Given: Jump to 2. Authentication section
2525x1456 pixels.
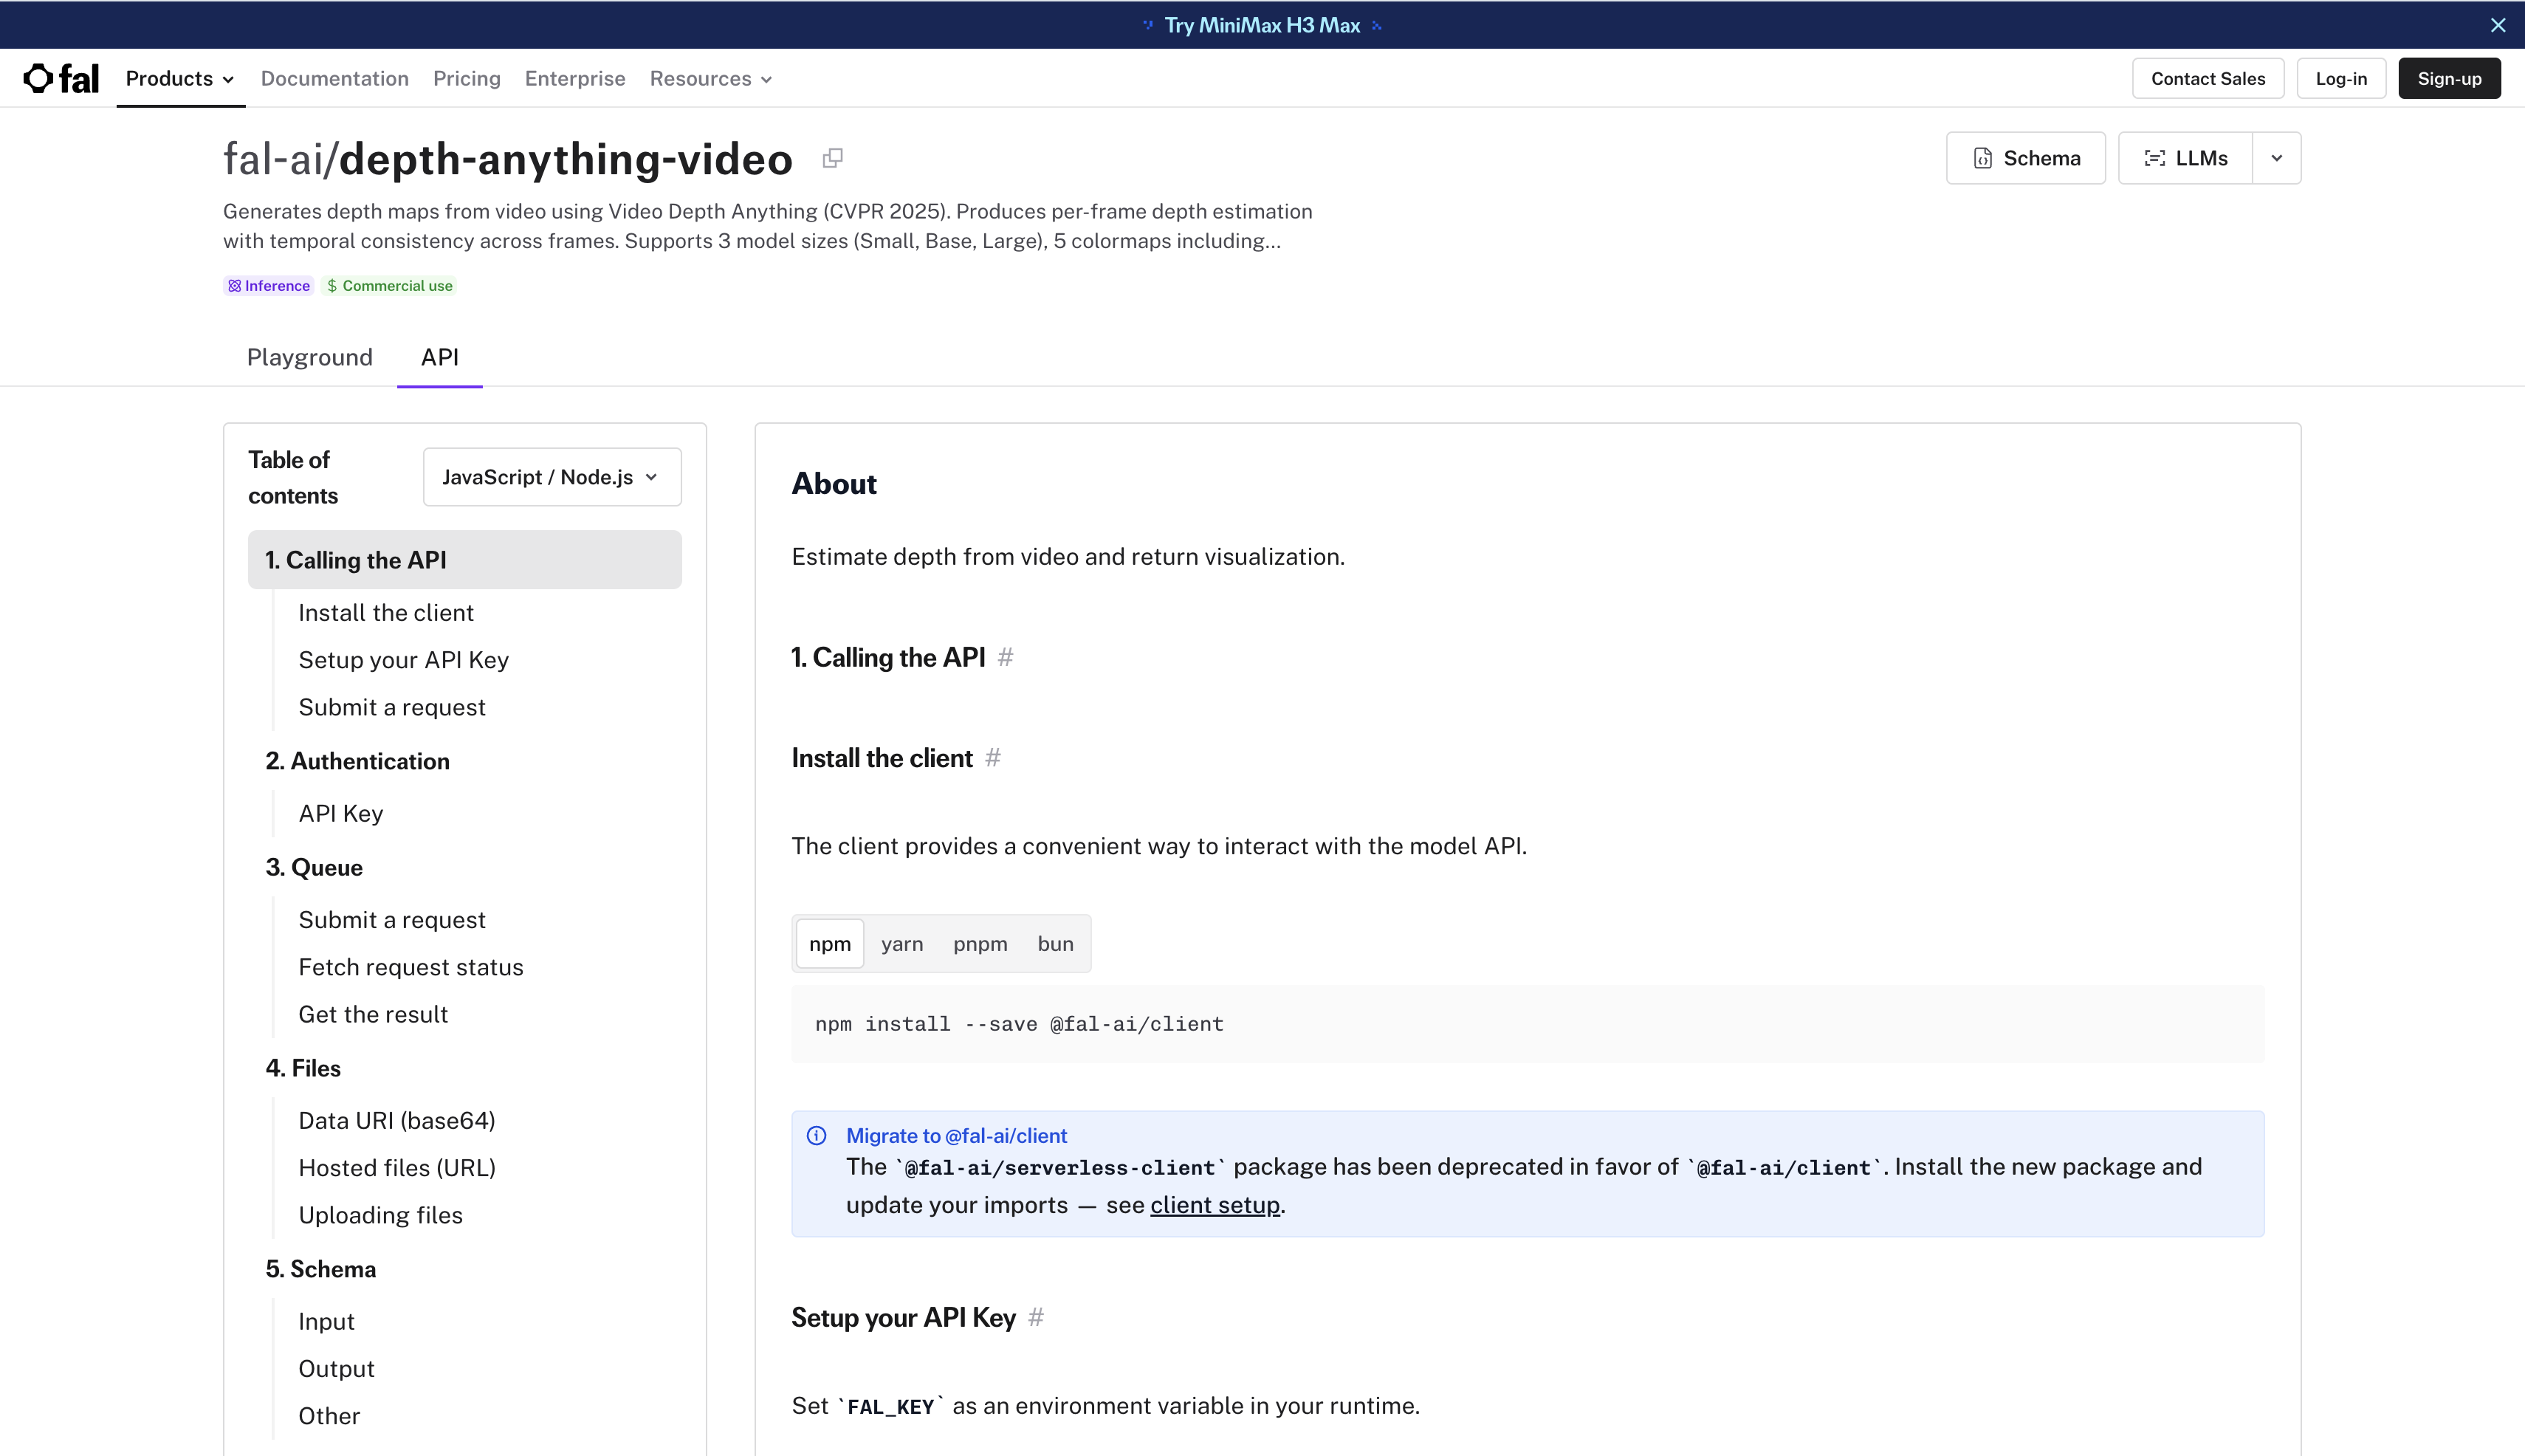Looking at the screenshot, I should coord(358,761).
